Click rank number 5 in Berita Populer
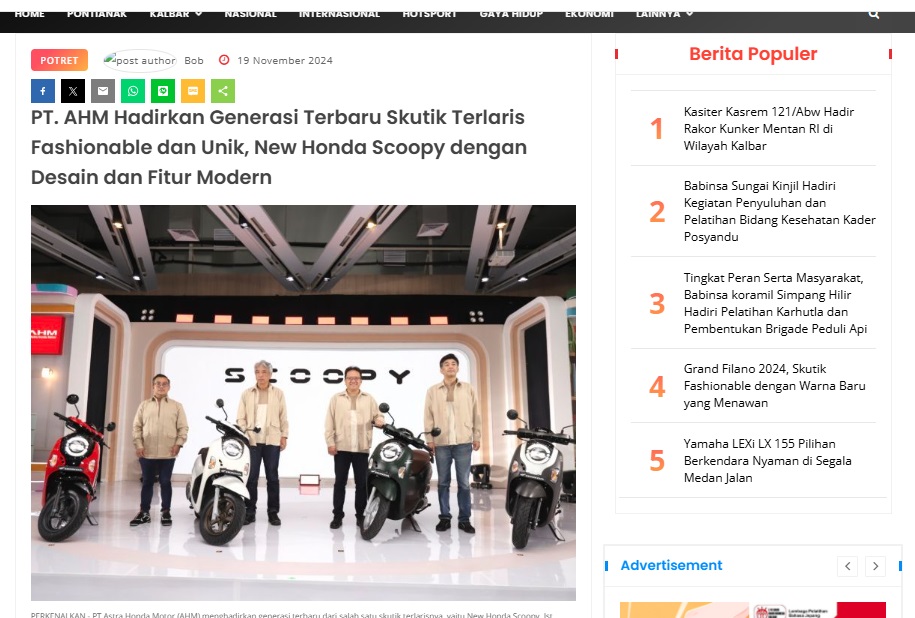 pyautogui.click(x=657, y=460)
